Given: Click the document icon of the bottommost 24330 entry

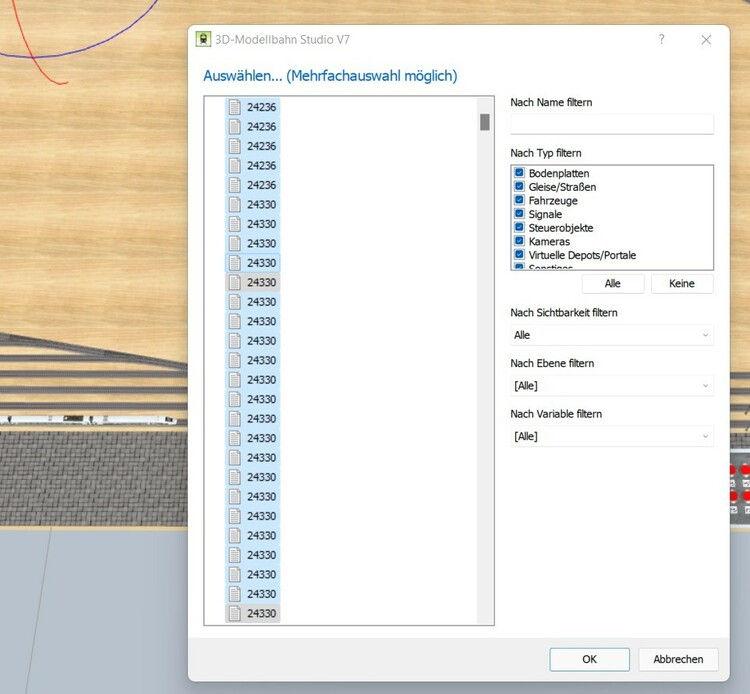Looking at the screenshot, I should click(235, 613).
